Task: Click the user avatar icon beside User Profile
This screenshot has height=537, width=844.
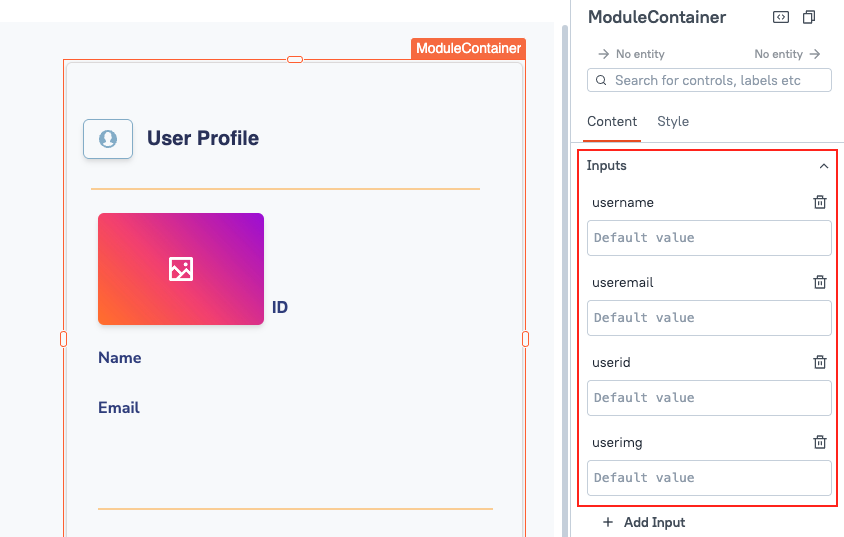Action: point(108,139)
